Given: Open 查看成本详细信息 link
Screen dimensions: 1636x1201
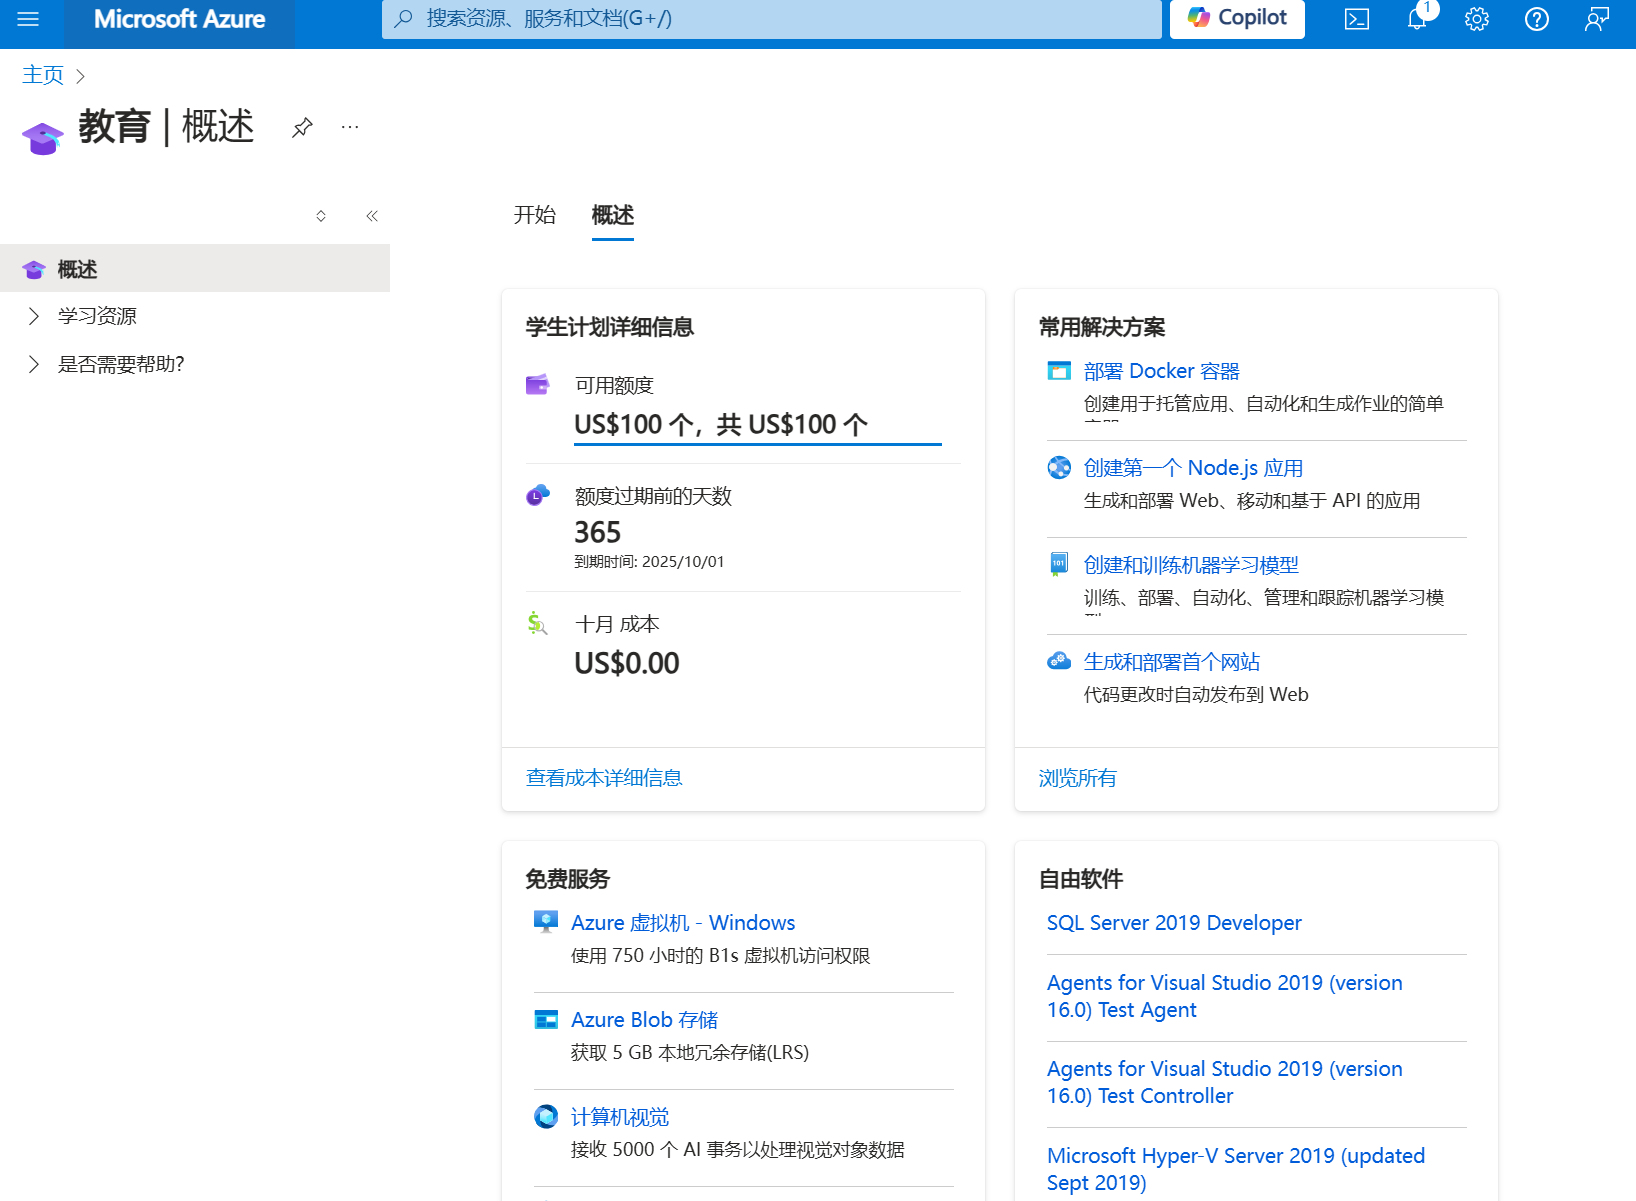Looking at the screenshot, I should [x=604, y=778].
